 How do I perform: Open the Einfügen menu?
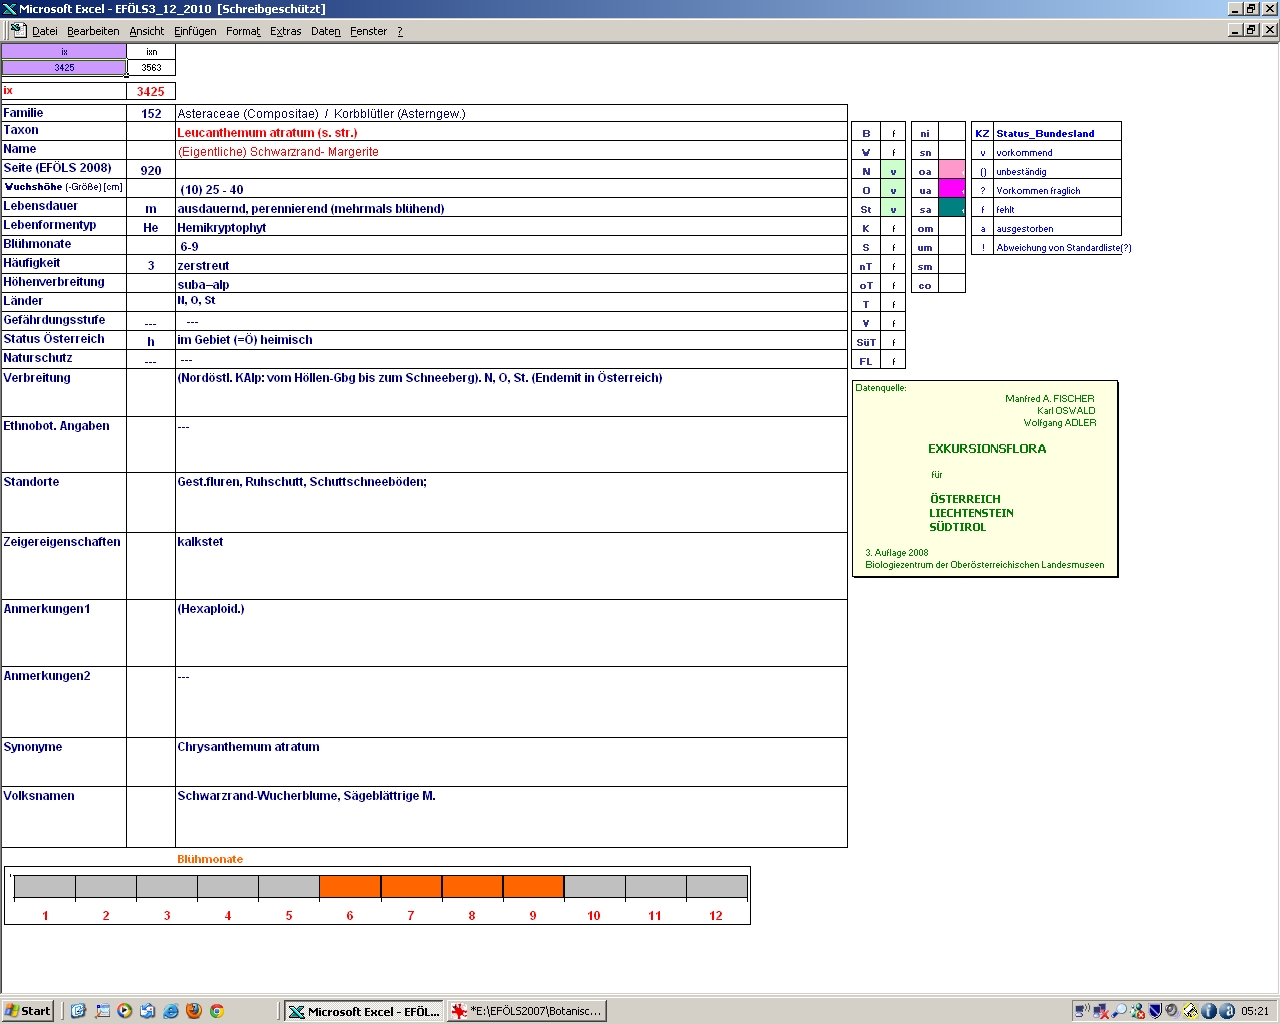point(195,31)
